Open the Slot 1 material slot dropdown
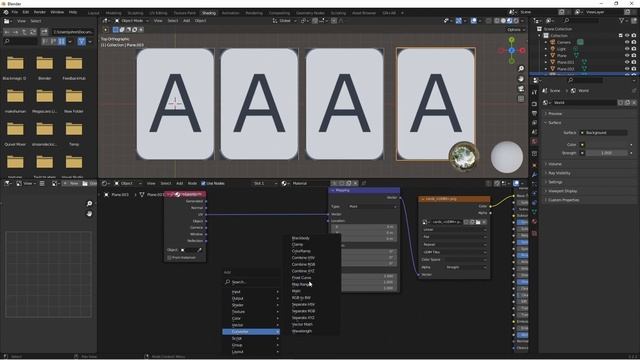 (264, 183)
